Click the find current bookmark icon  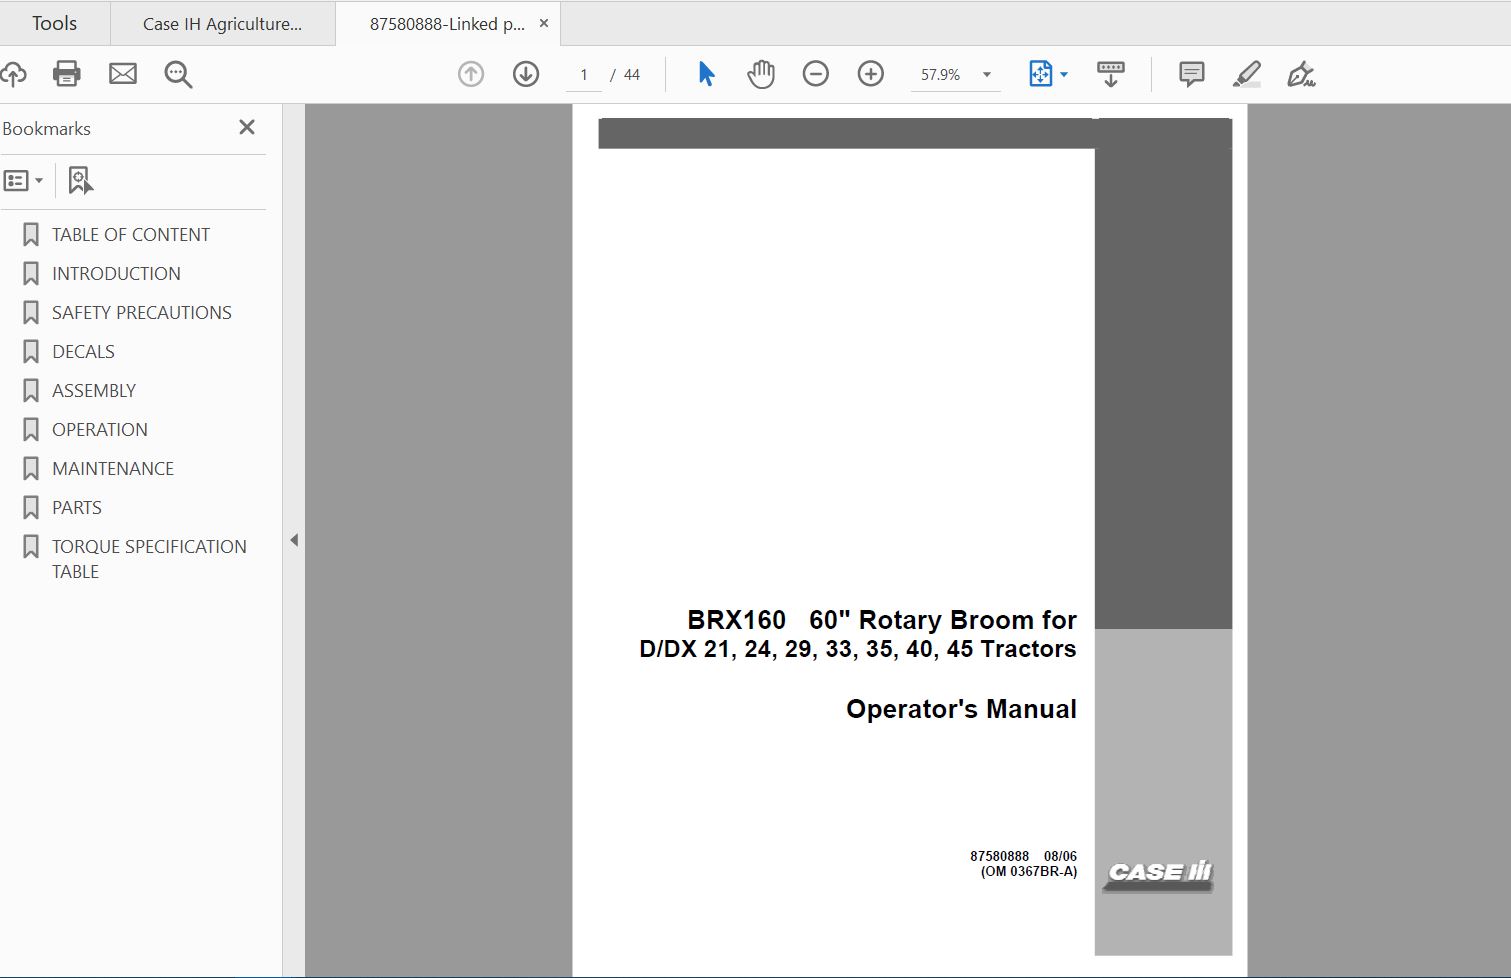click(80, 181)
